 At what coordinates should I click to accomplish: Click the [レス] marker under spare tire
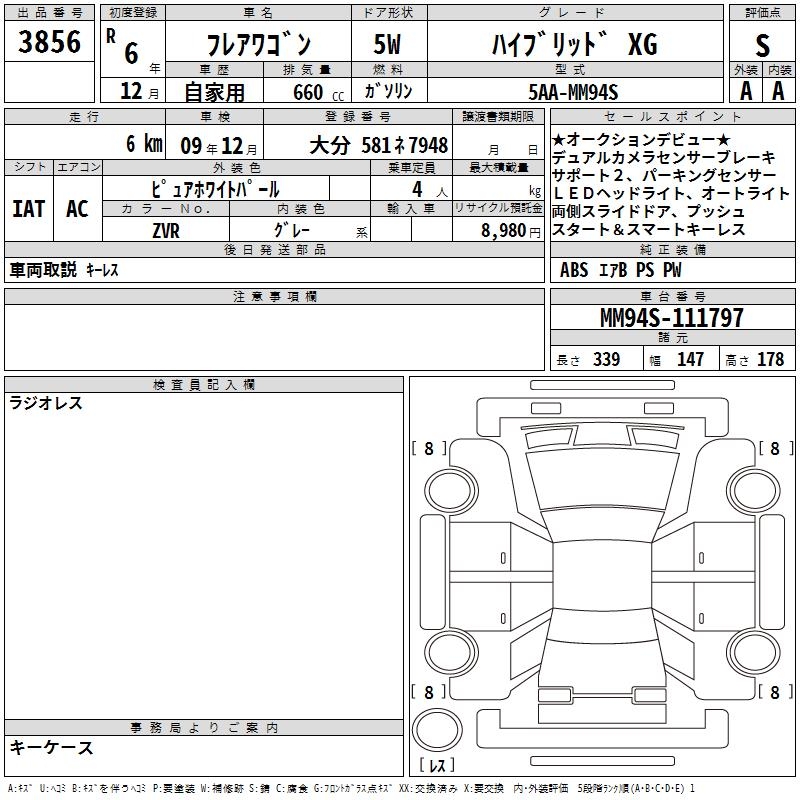coord(437,767)
